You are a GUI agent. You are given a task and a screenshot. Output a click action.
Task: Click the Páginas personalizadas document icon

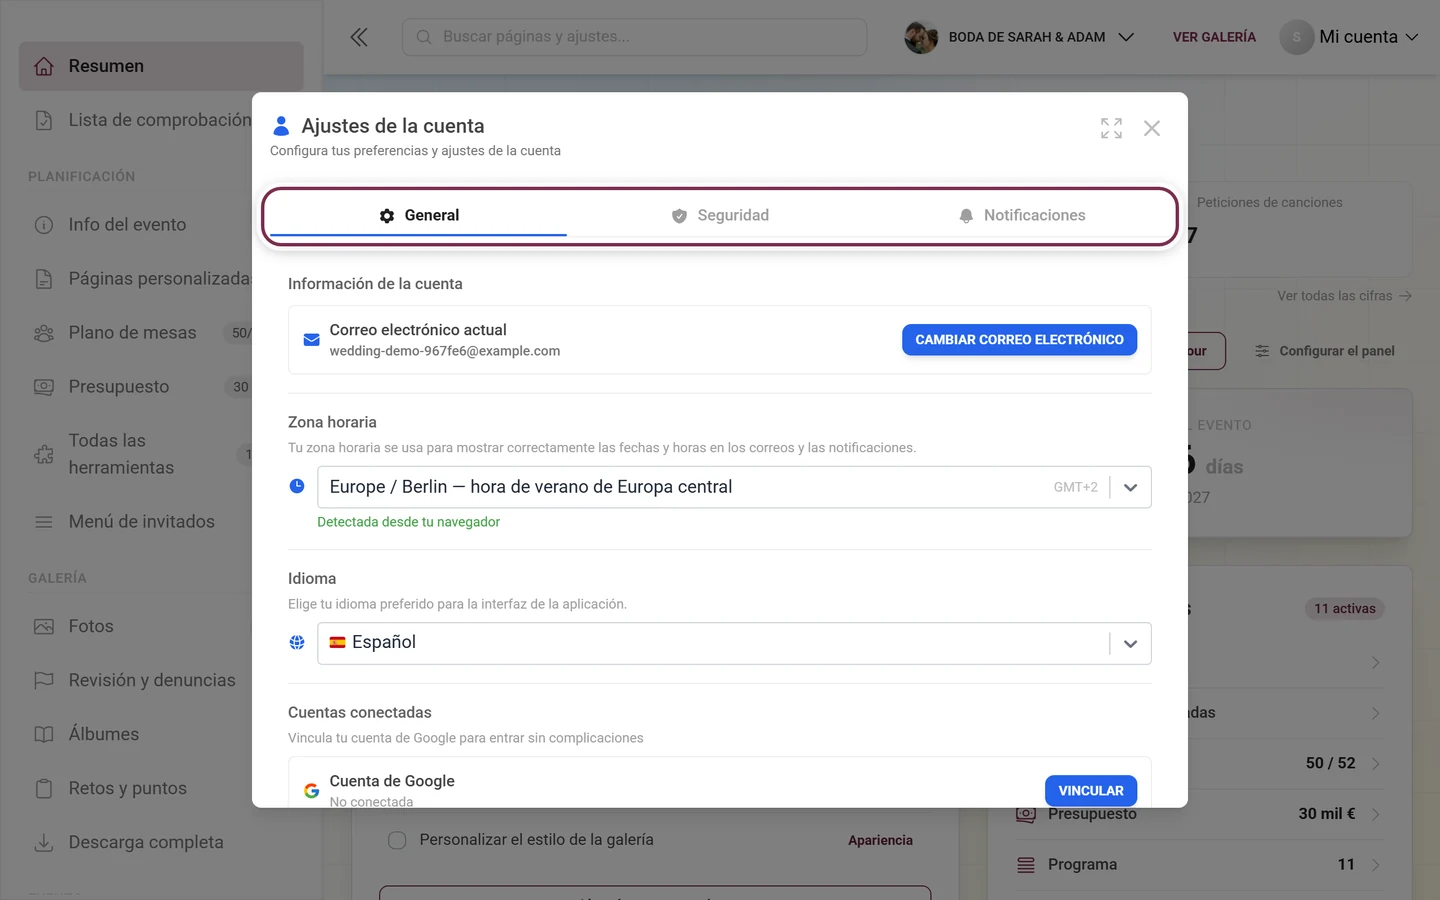pyautogui.click(x=44, y=279)
